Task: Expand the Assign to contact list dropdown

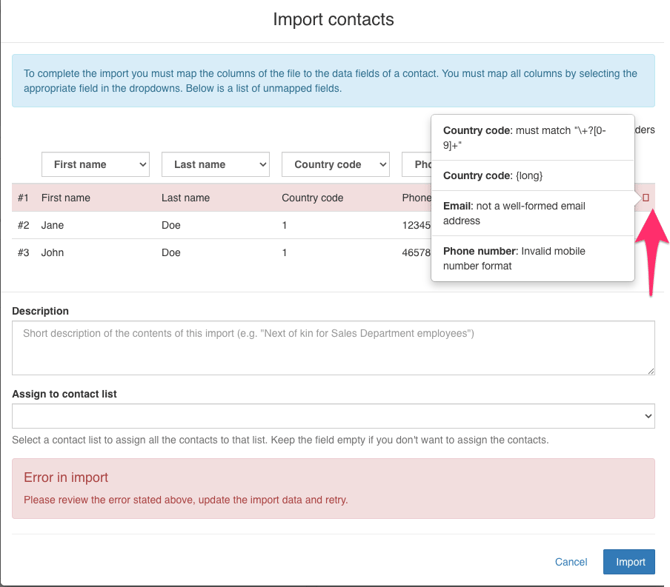Action: click(x=333, y=416)
